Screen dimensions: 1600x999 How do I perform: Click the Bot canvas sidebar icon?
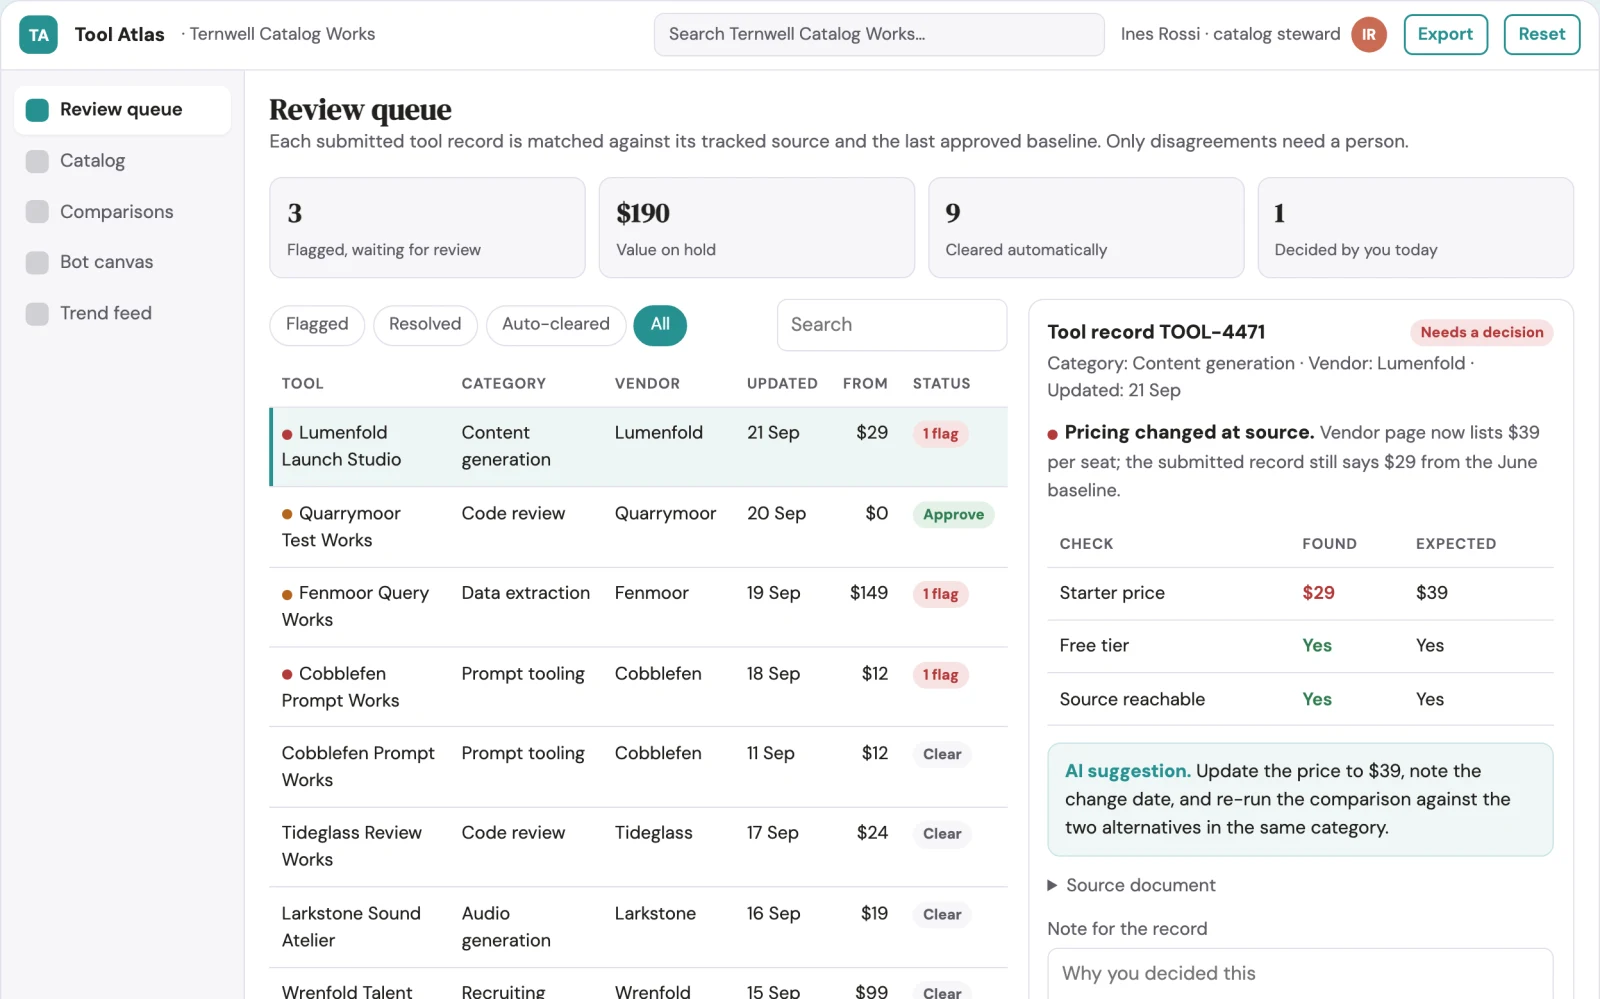tap(37, 262)
